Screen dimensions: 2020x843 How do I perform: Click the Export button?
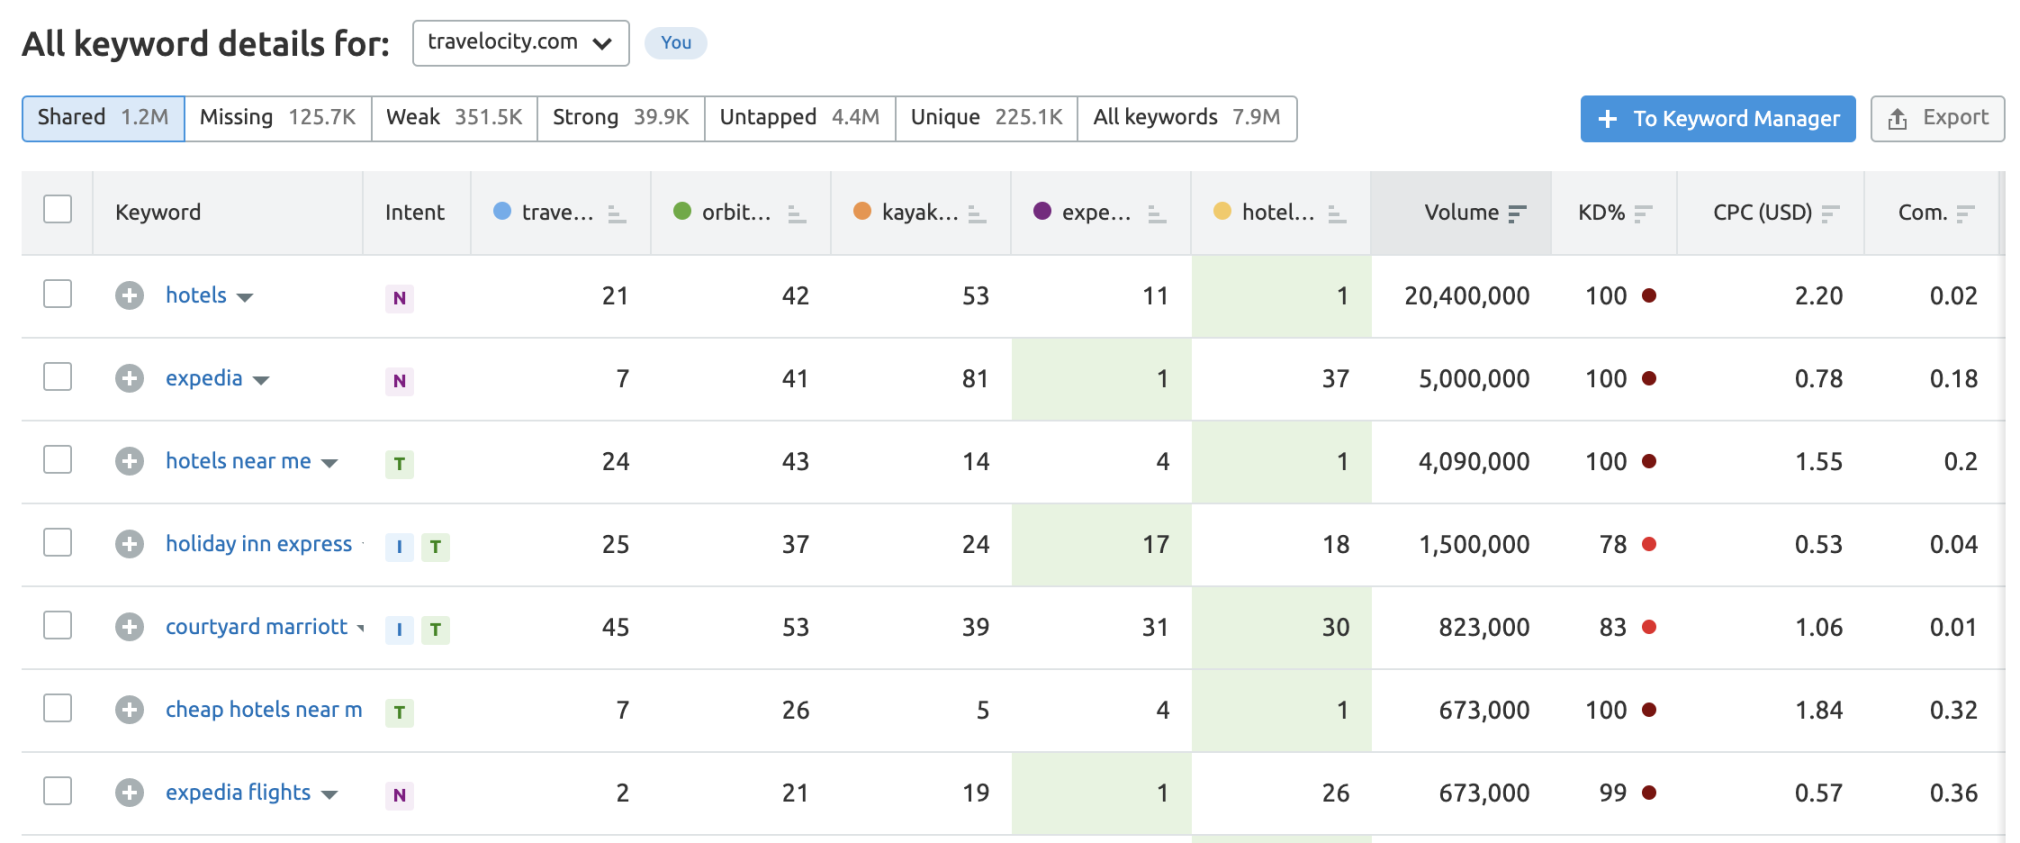click(x=1937, y=119)
